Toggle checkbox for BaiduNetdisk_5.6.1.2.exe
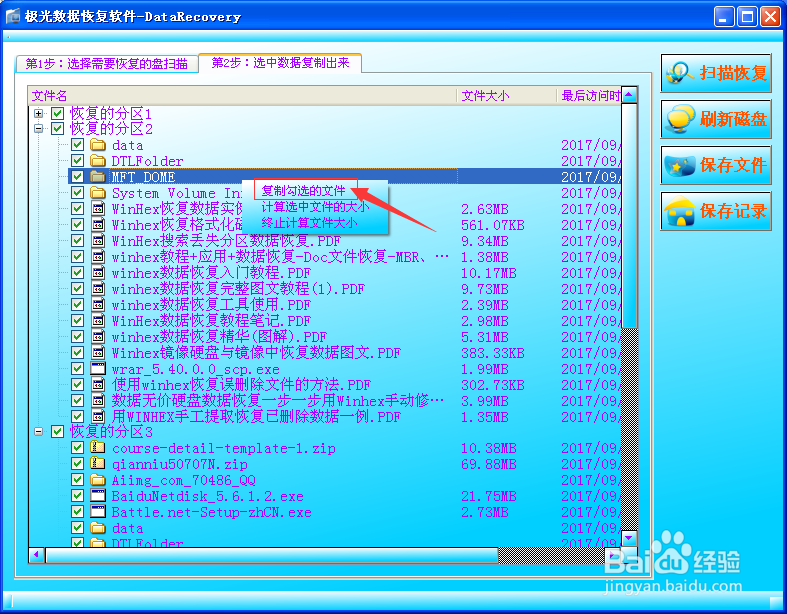Screen dimensions: 787x614 (77, 496)
